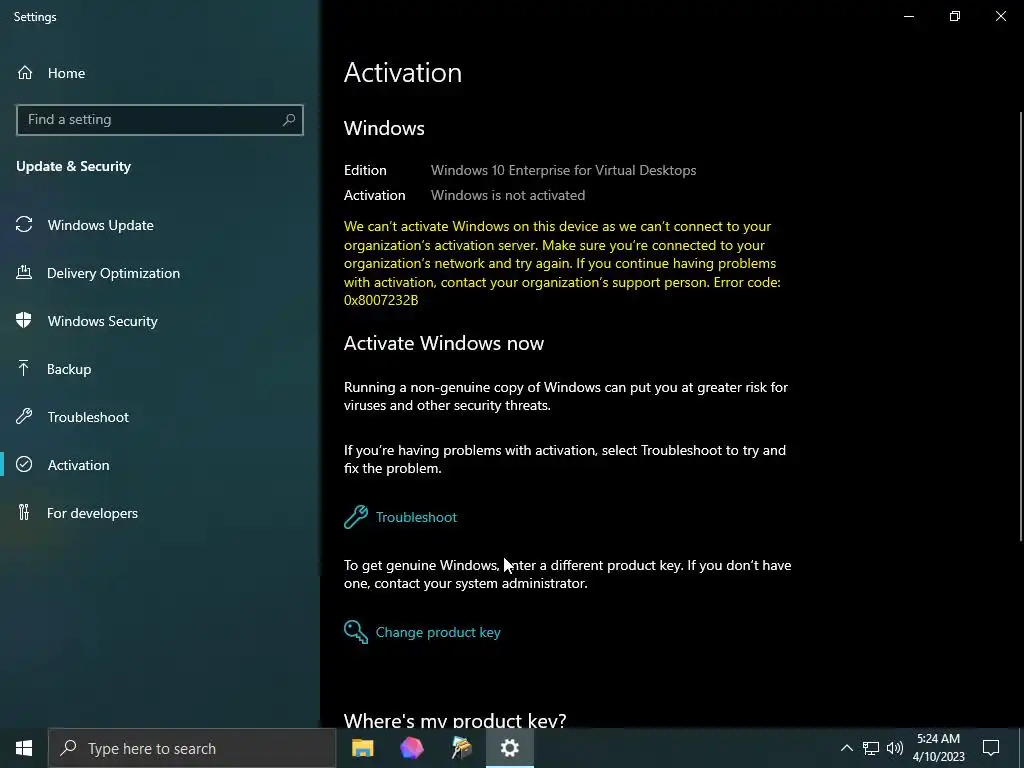This screenshot has height=768, width=1024.
Task: Focus the Find a setting search box
Action: click(x=159, y=120)
